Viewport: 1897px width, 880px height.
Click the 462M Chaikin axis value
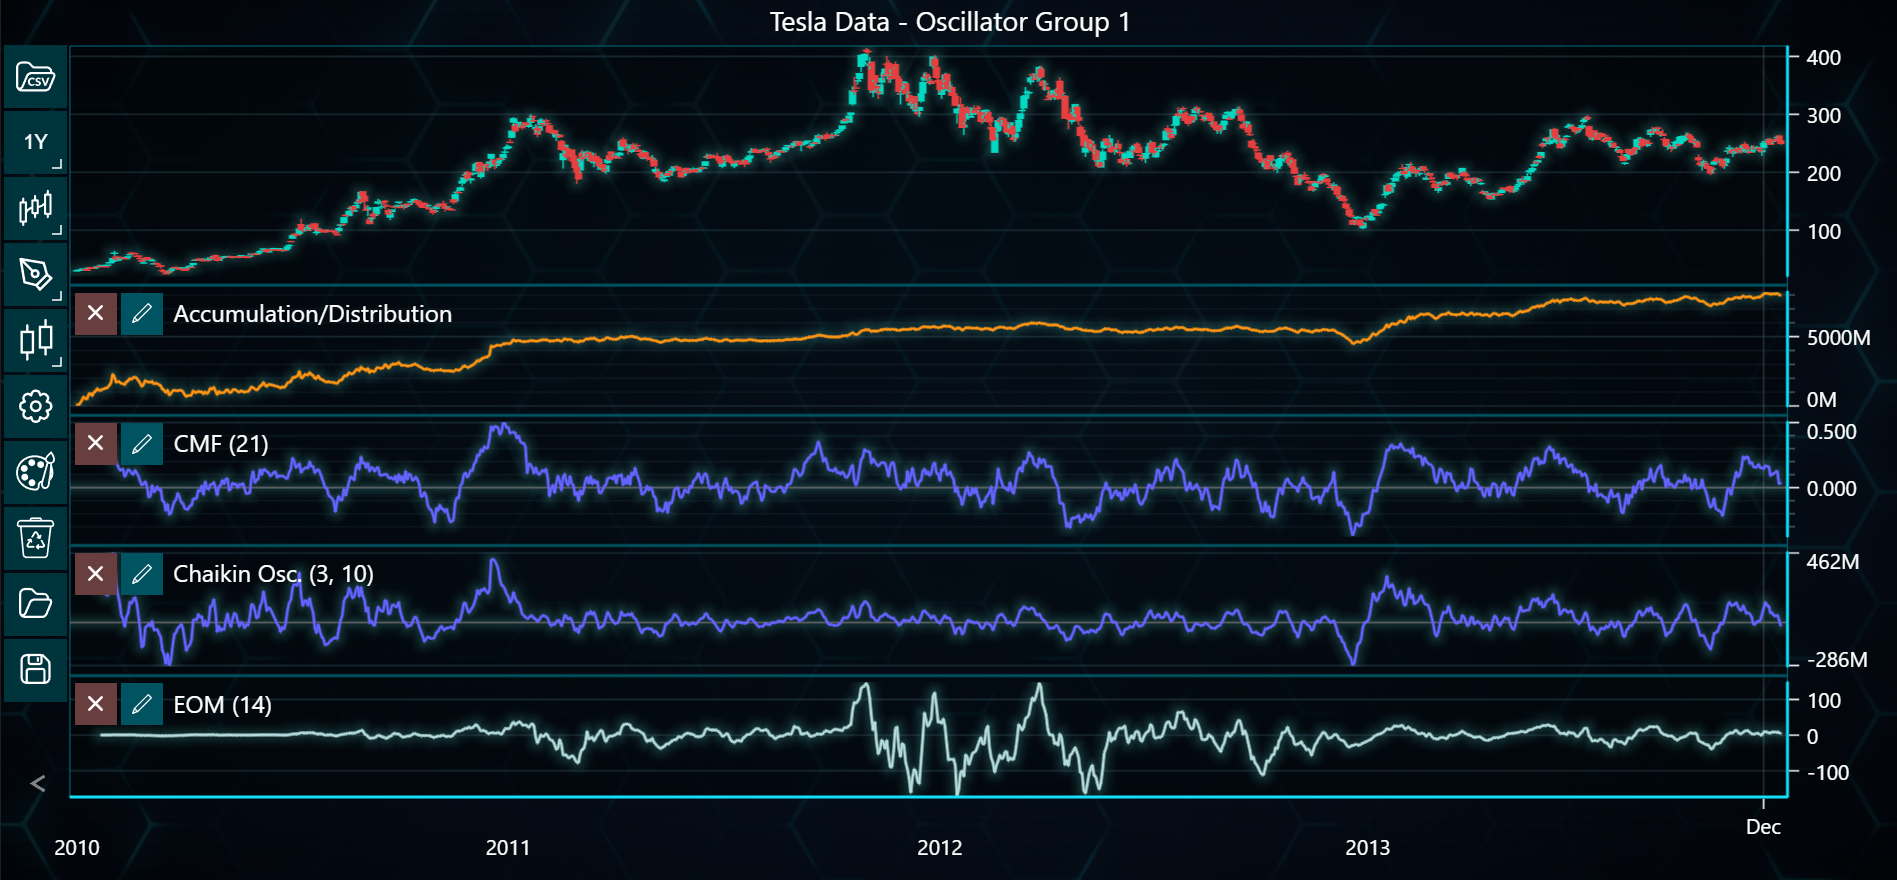pyautogui.click(x=1833, y=562)
